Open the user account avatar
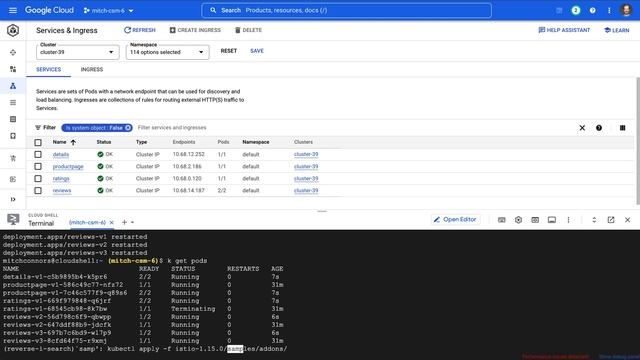The height and width of the screenshot is (360, 640). (626, 10)
